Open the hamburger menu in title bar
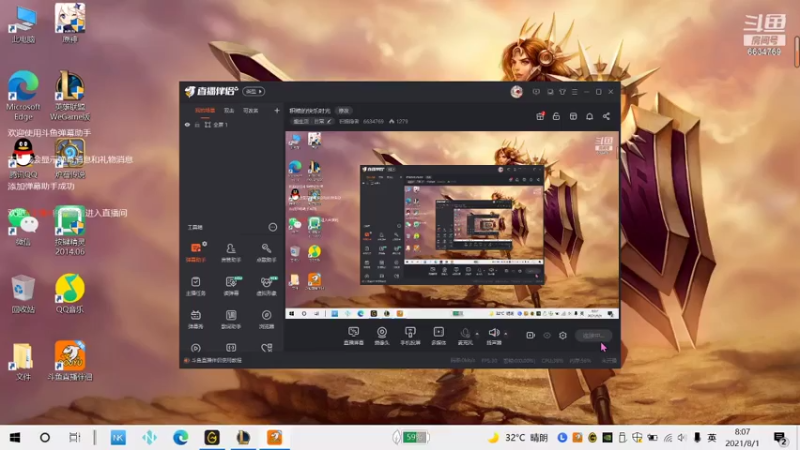Image resolution: width=800 pixels, height=450 pixels. (x=574, y=92)
